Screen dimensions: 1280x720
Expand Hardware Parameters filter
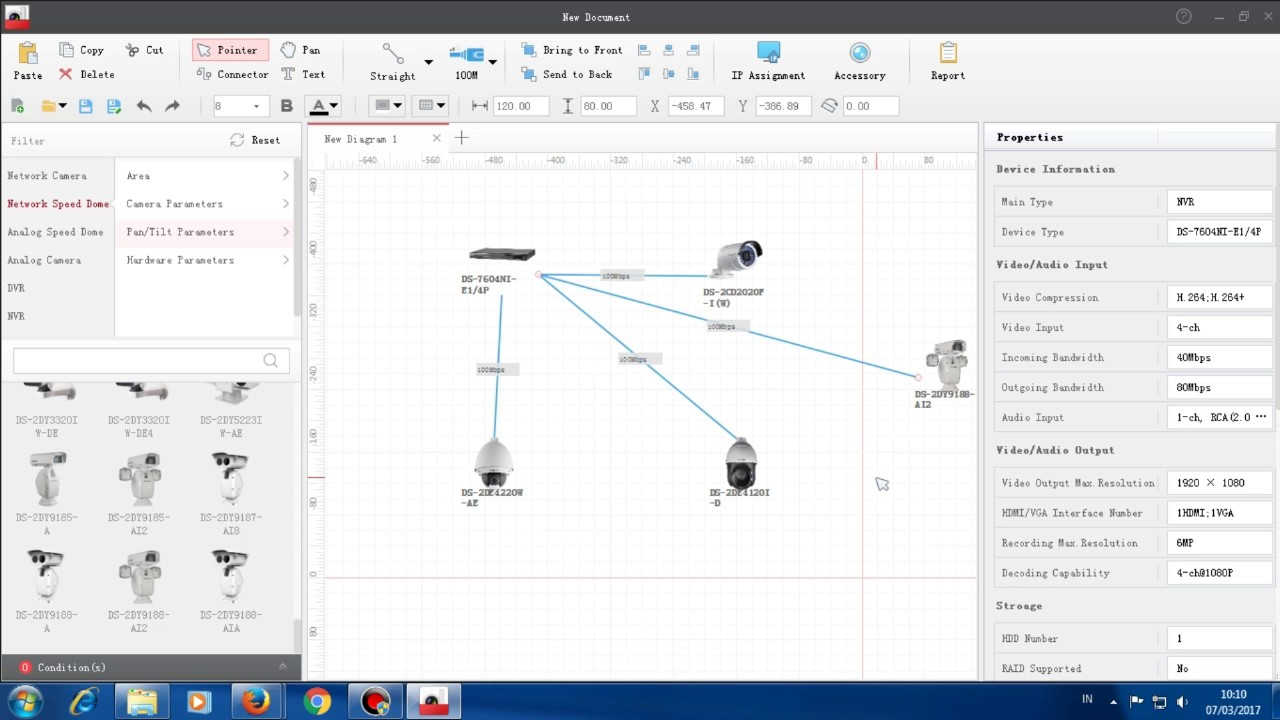(x=206, y=260)
